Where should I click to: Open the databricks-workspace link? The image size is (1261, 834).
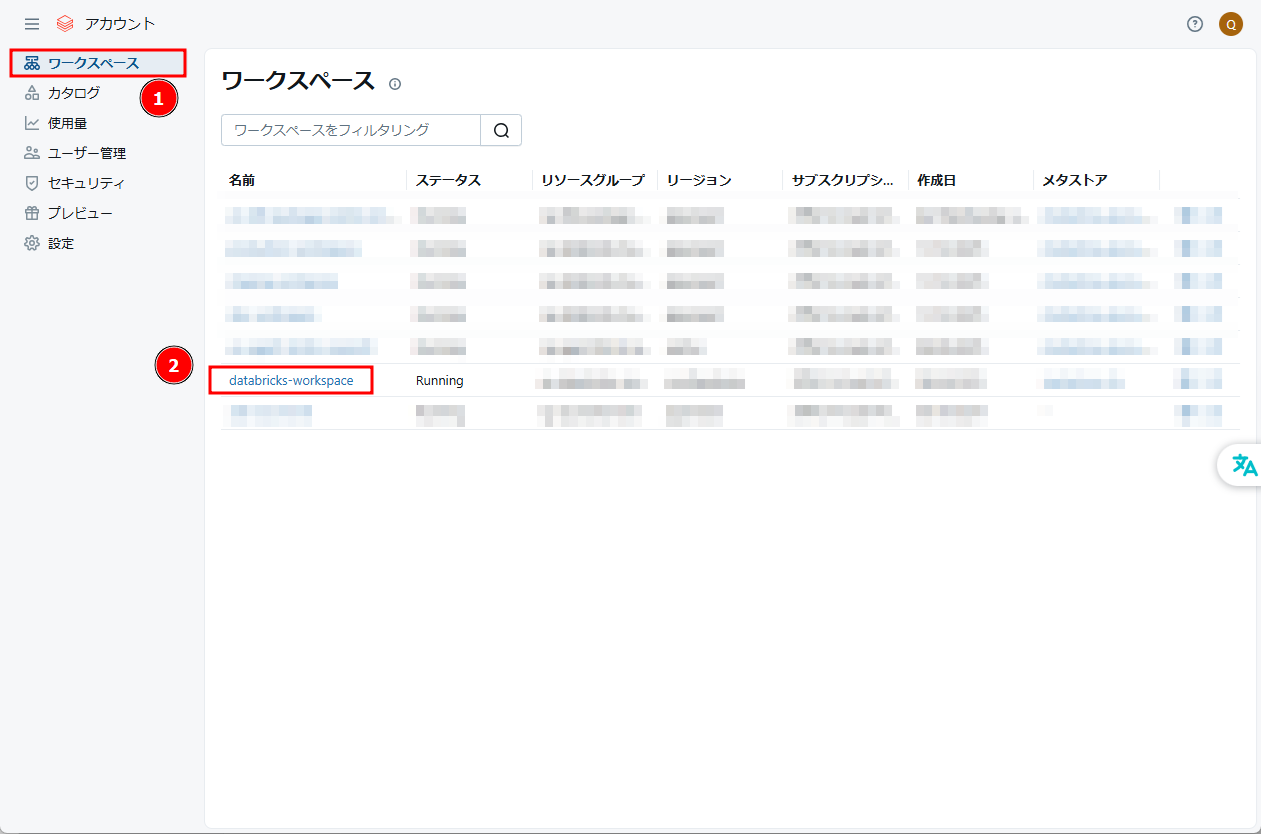click(x=291, y=380)
